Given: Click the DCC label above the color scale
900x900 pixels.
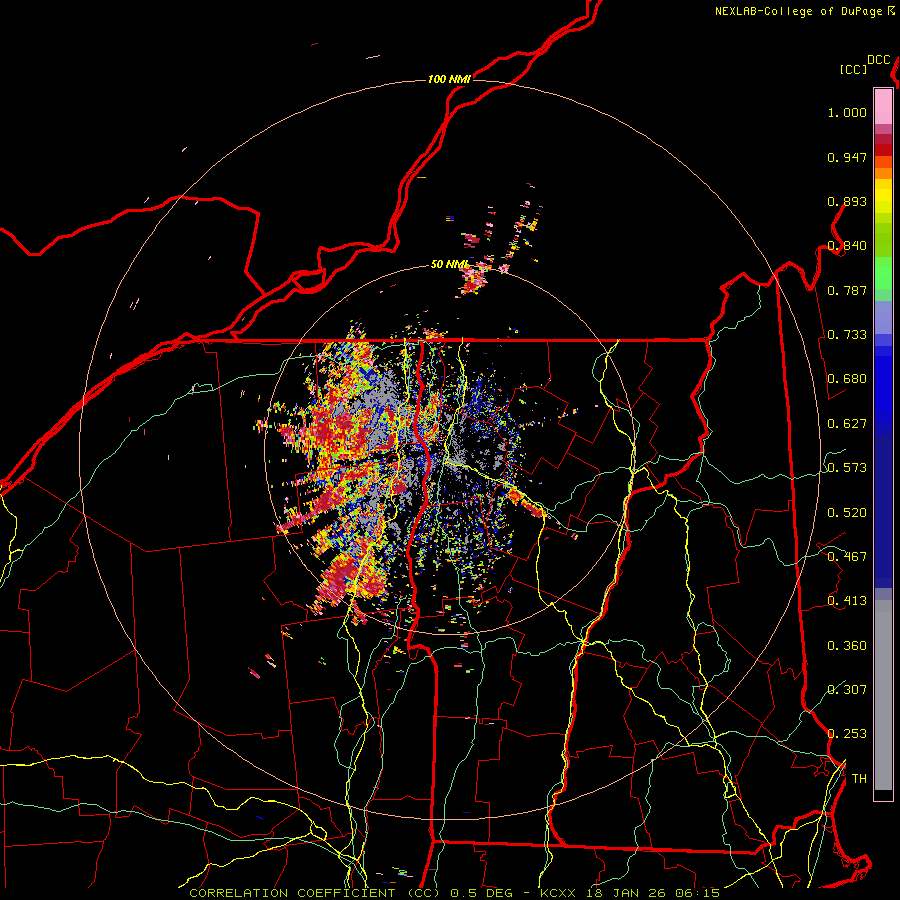Looking at the screenshot, I should tap(879, 60).
